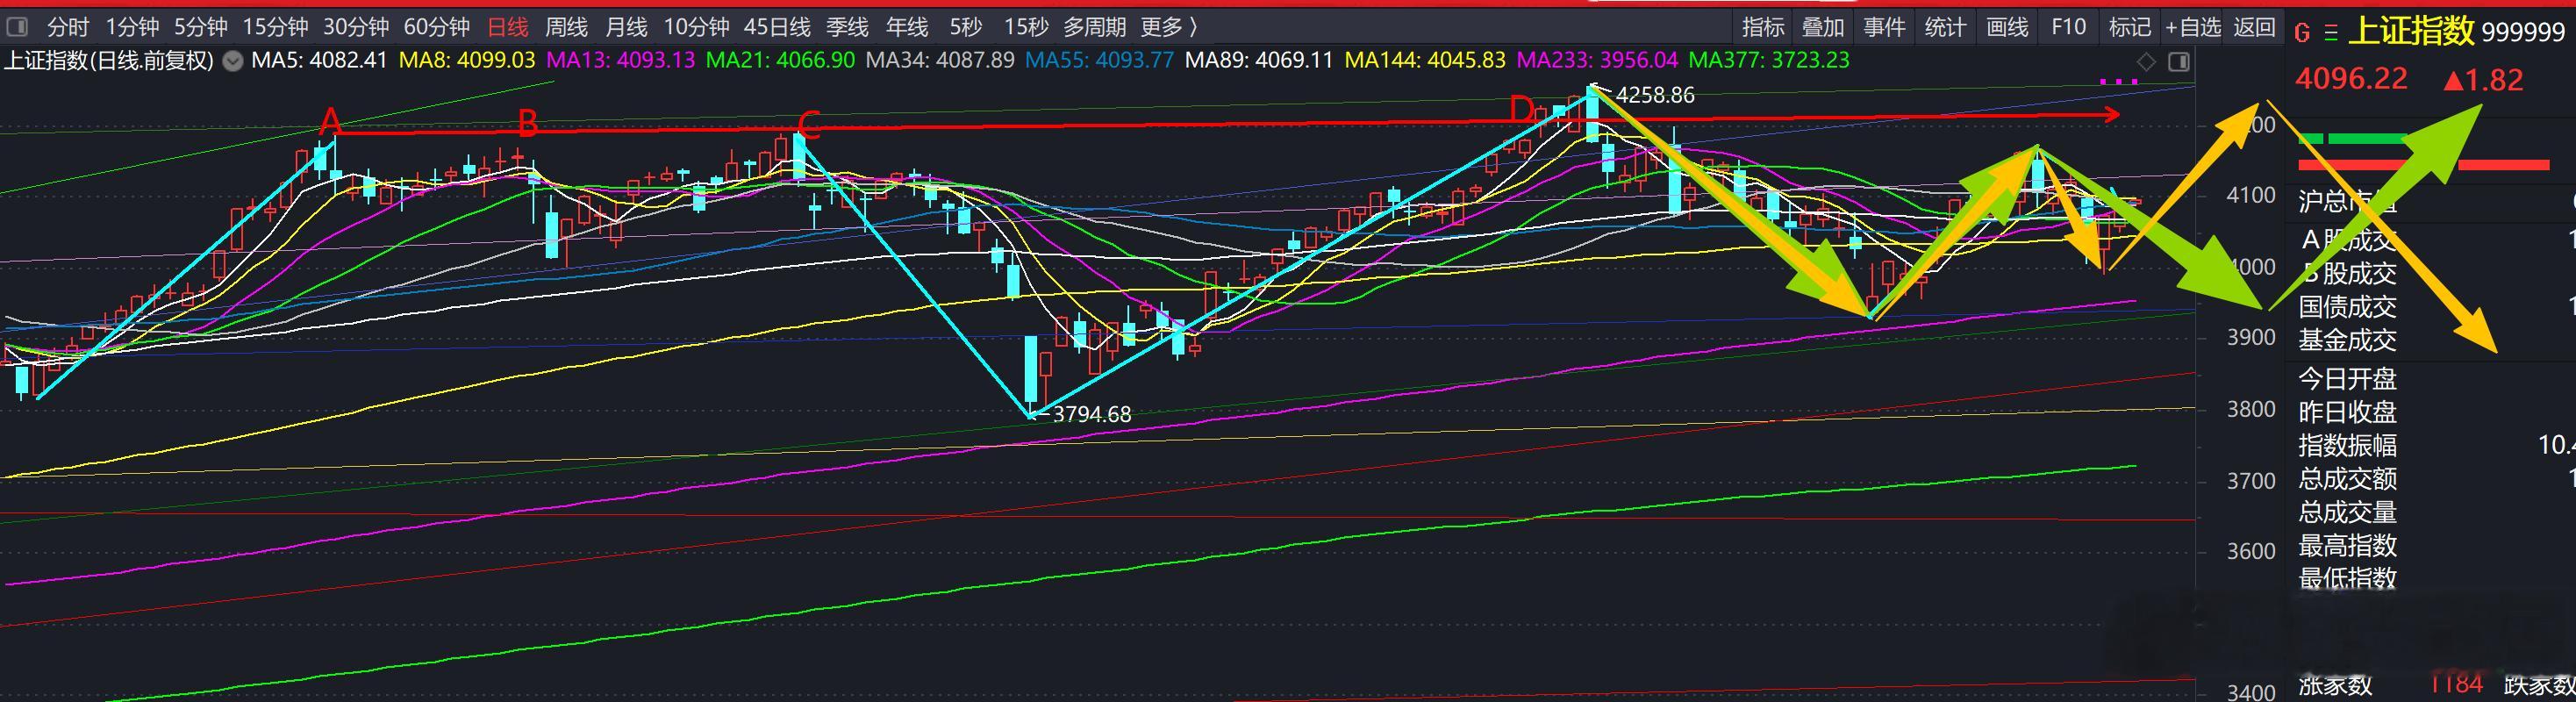Click the 返回 back button

(2254, 27)
